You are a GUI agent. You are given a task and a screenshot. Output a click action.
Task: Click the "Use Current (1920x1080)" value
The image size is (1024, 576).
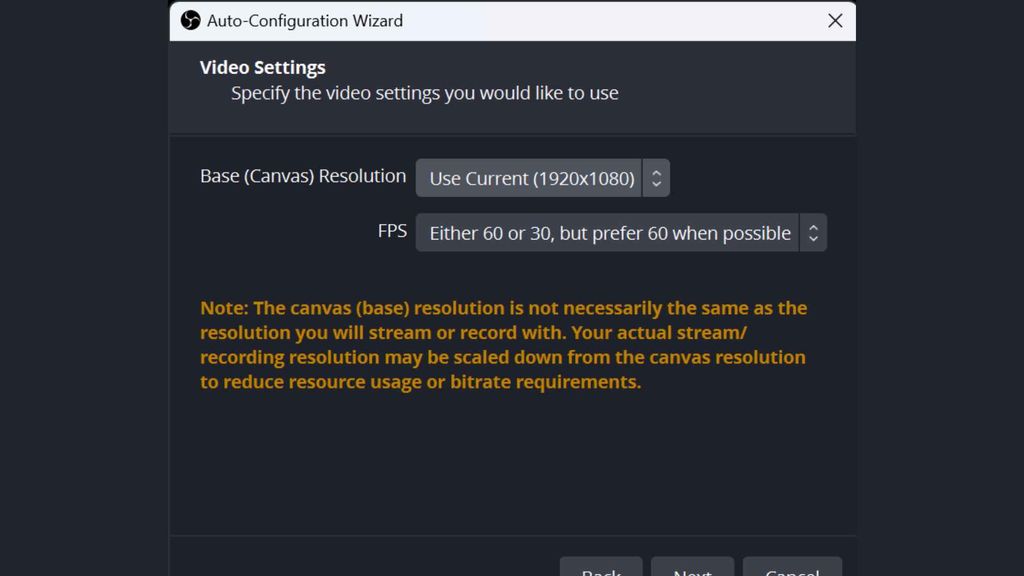click(x=529, y=178)
